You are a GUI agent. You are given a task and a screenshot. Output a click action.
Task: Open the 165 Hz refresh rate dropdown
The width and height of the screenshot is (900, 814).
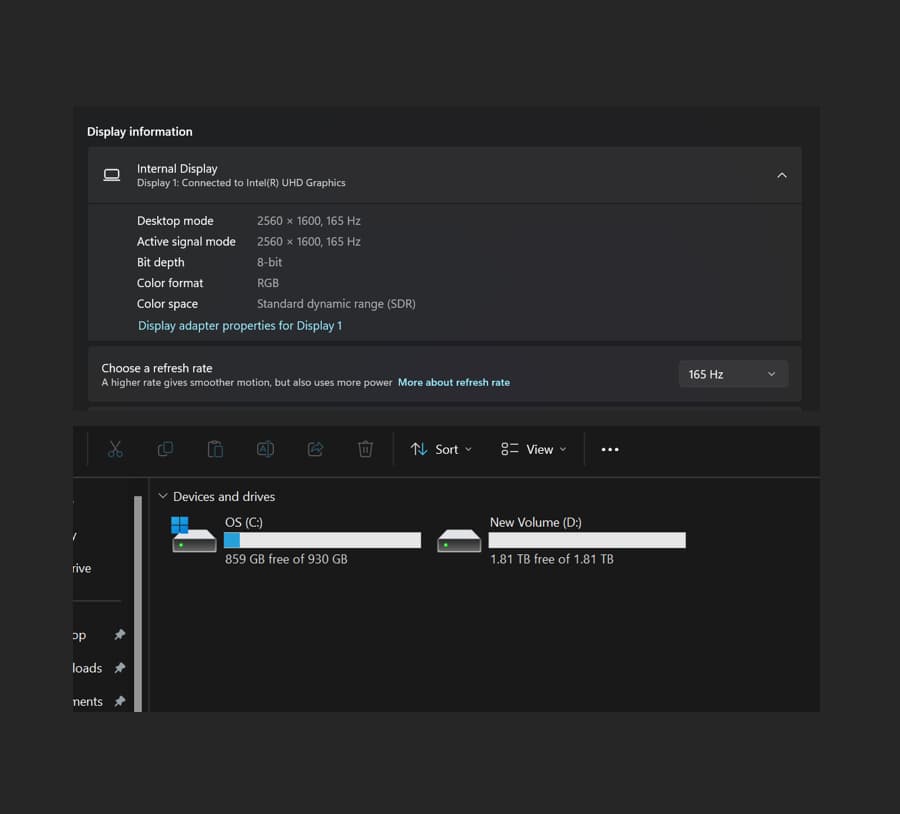(x=733, y=374)
